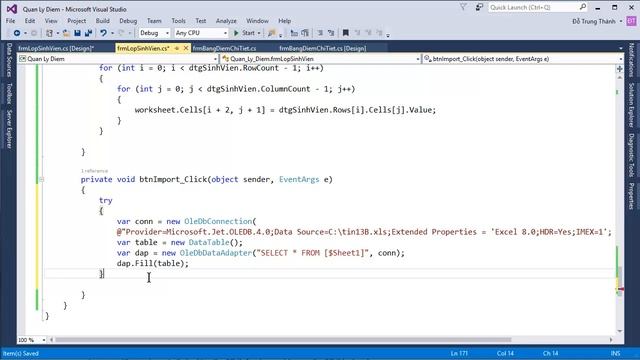Click the Uncomment selected lines icon
The height and width of the screenshot is (360, 640).
(331, 33)
